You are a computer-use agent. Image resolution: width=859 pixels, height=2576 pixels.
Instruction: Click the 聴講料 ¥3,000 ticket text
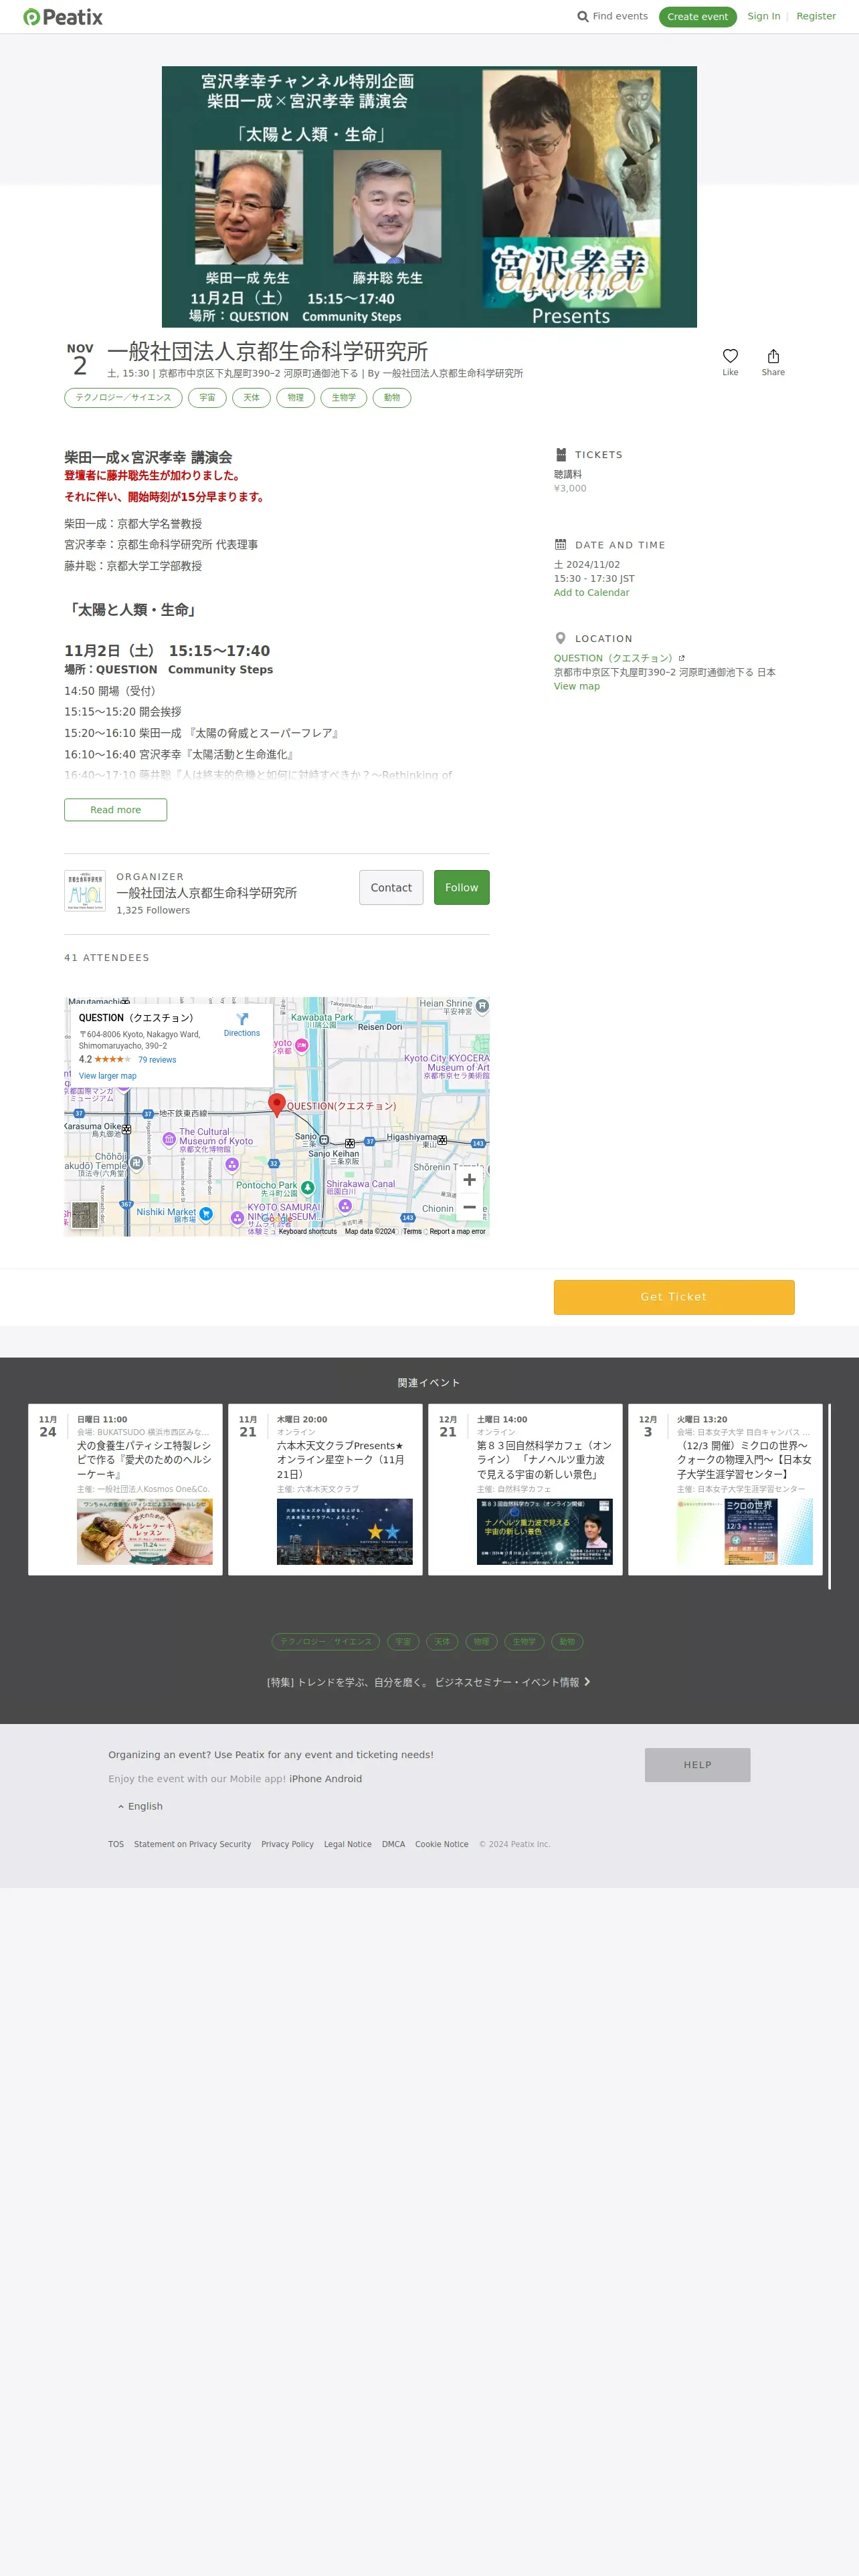tap(570, 481)
